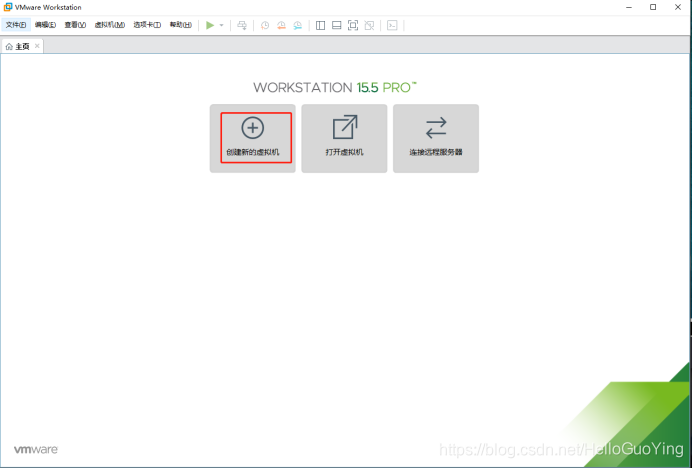The image size is (693, 468).
Task: Enter full screen mode icon
Action: click(x=353, y=25)
